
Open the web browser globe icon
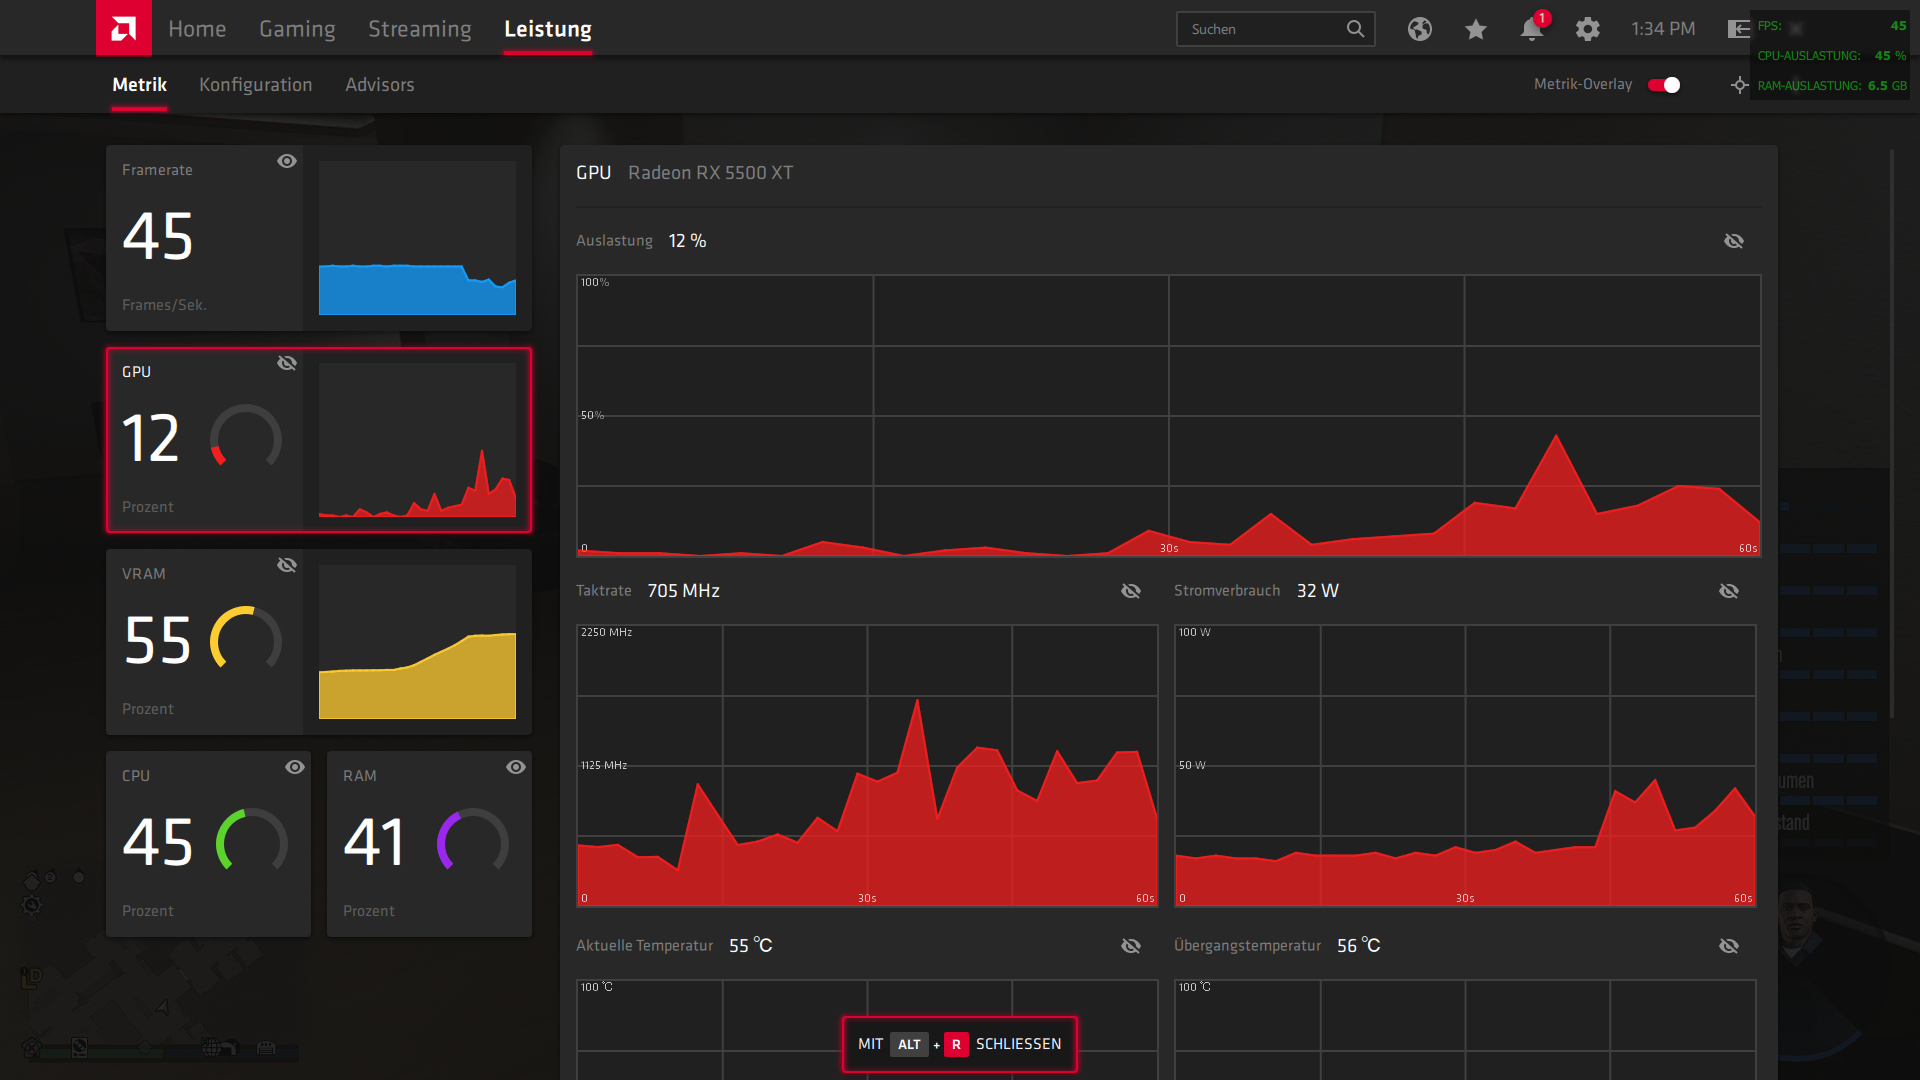tap(1419, 29)
